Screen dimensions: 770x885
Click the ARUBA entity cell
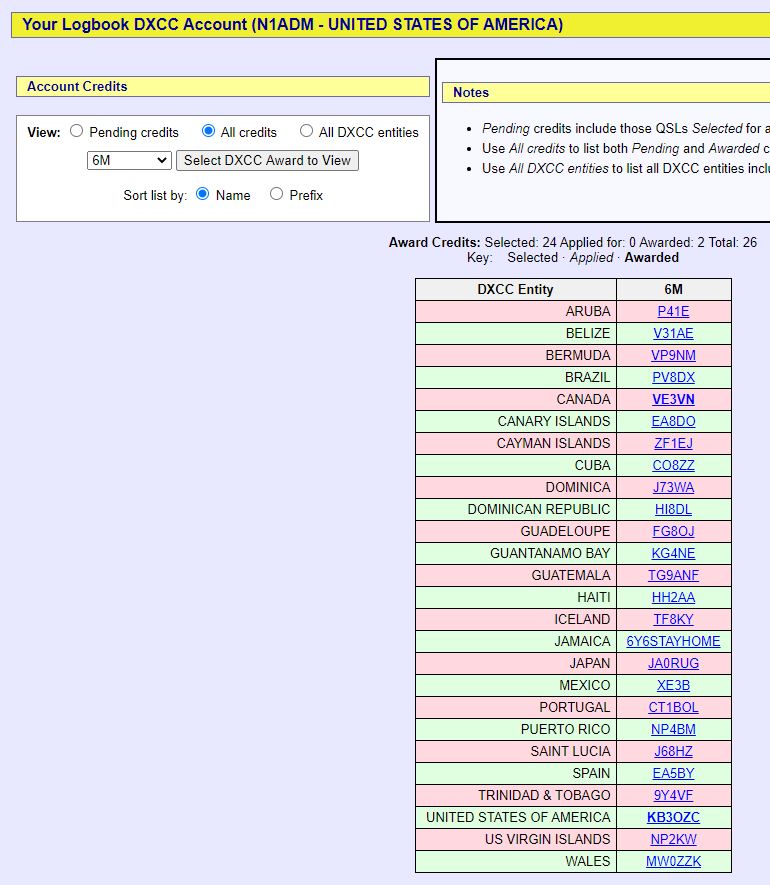[515, 312]
